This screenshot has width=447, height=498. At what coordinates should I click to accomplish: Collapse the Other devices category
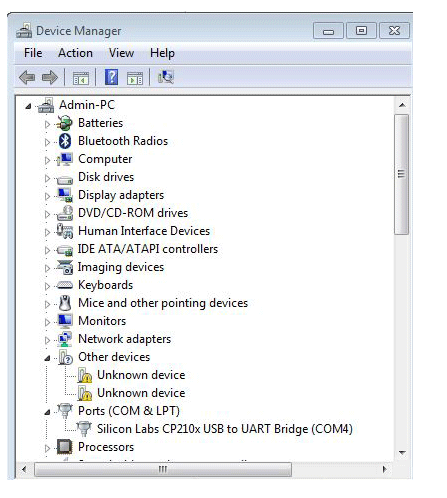point(47,358)
